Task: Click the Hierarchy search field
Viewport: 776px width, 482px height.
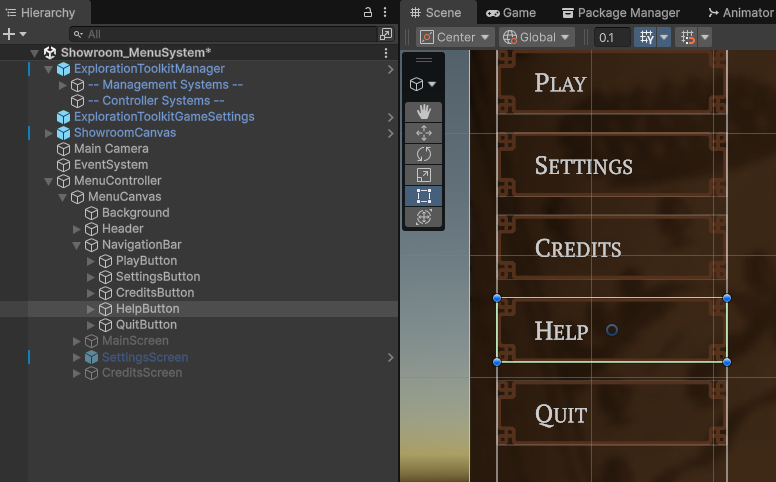Action: click(x=220, y=34)
